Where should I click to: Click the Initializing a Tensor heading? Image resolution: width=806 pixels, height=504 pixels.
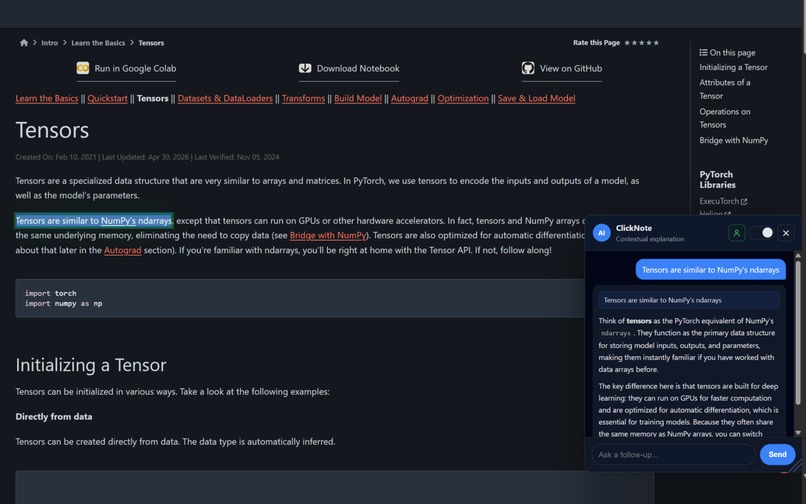point(91,365)
